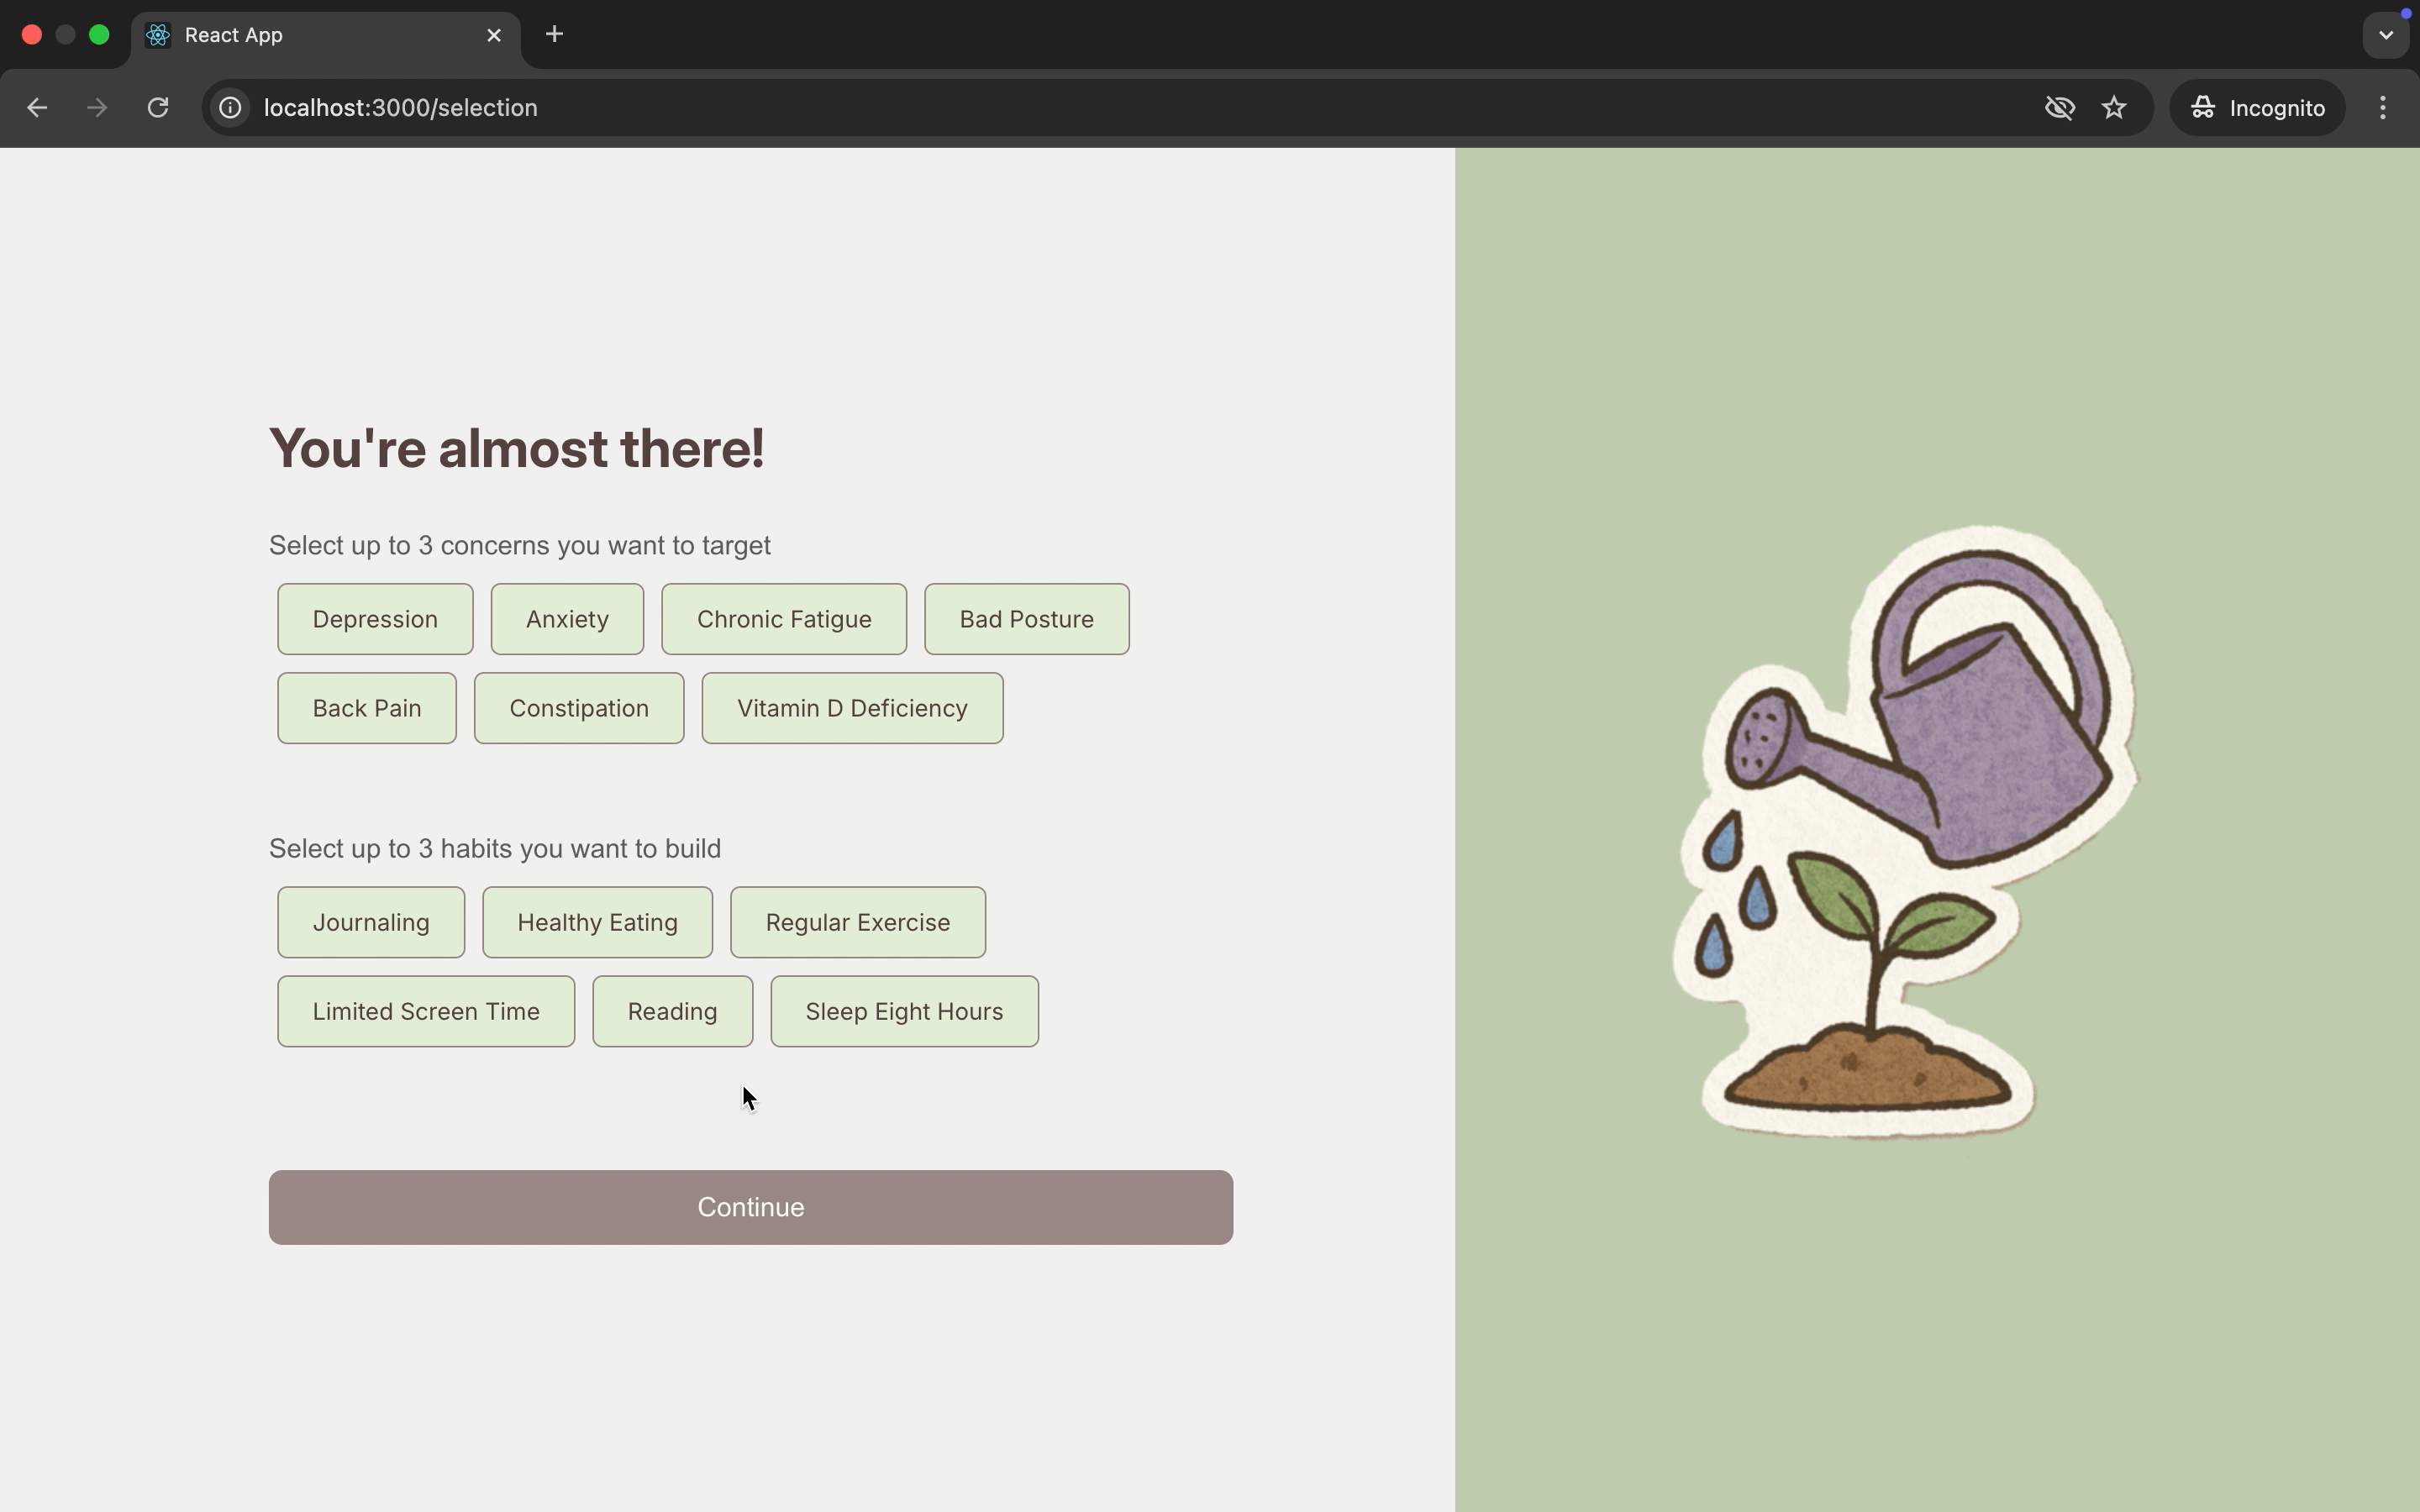The width and height of the screenshot is (2420, 1512).
Task: Select the Limited Screen Time habit
Action: 426,1011
